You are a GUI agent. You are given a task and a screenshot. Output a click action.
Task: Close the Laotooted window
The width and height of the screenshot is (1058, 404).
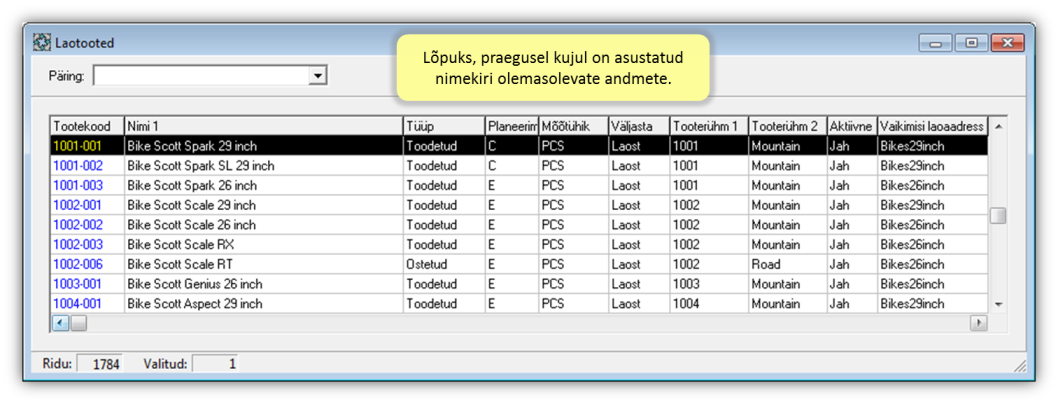click(1008, 43)
